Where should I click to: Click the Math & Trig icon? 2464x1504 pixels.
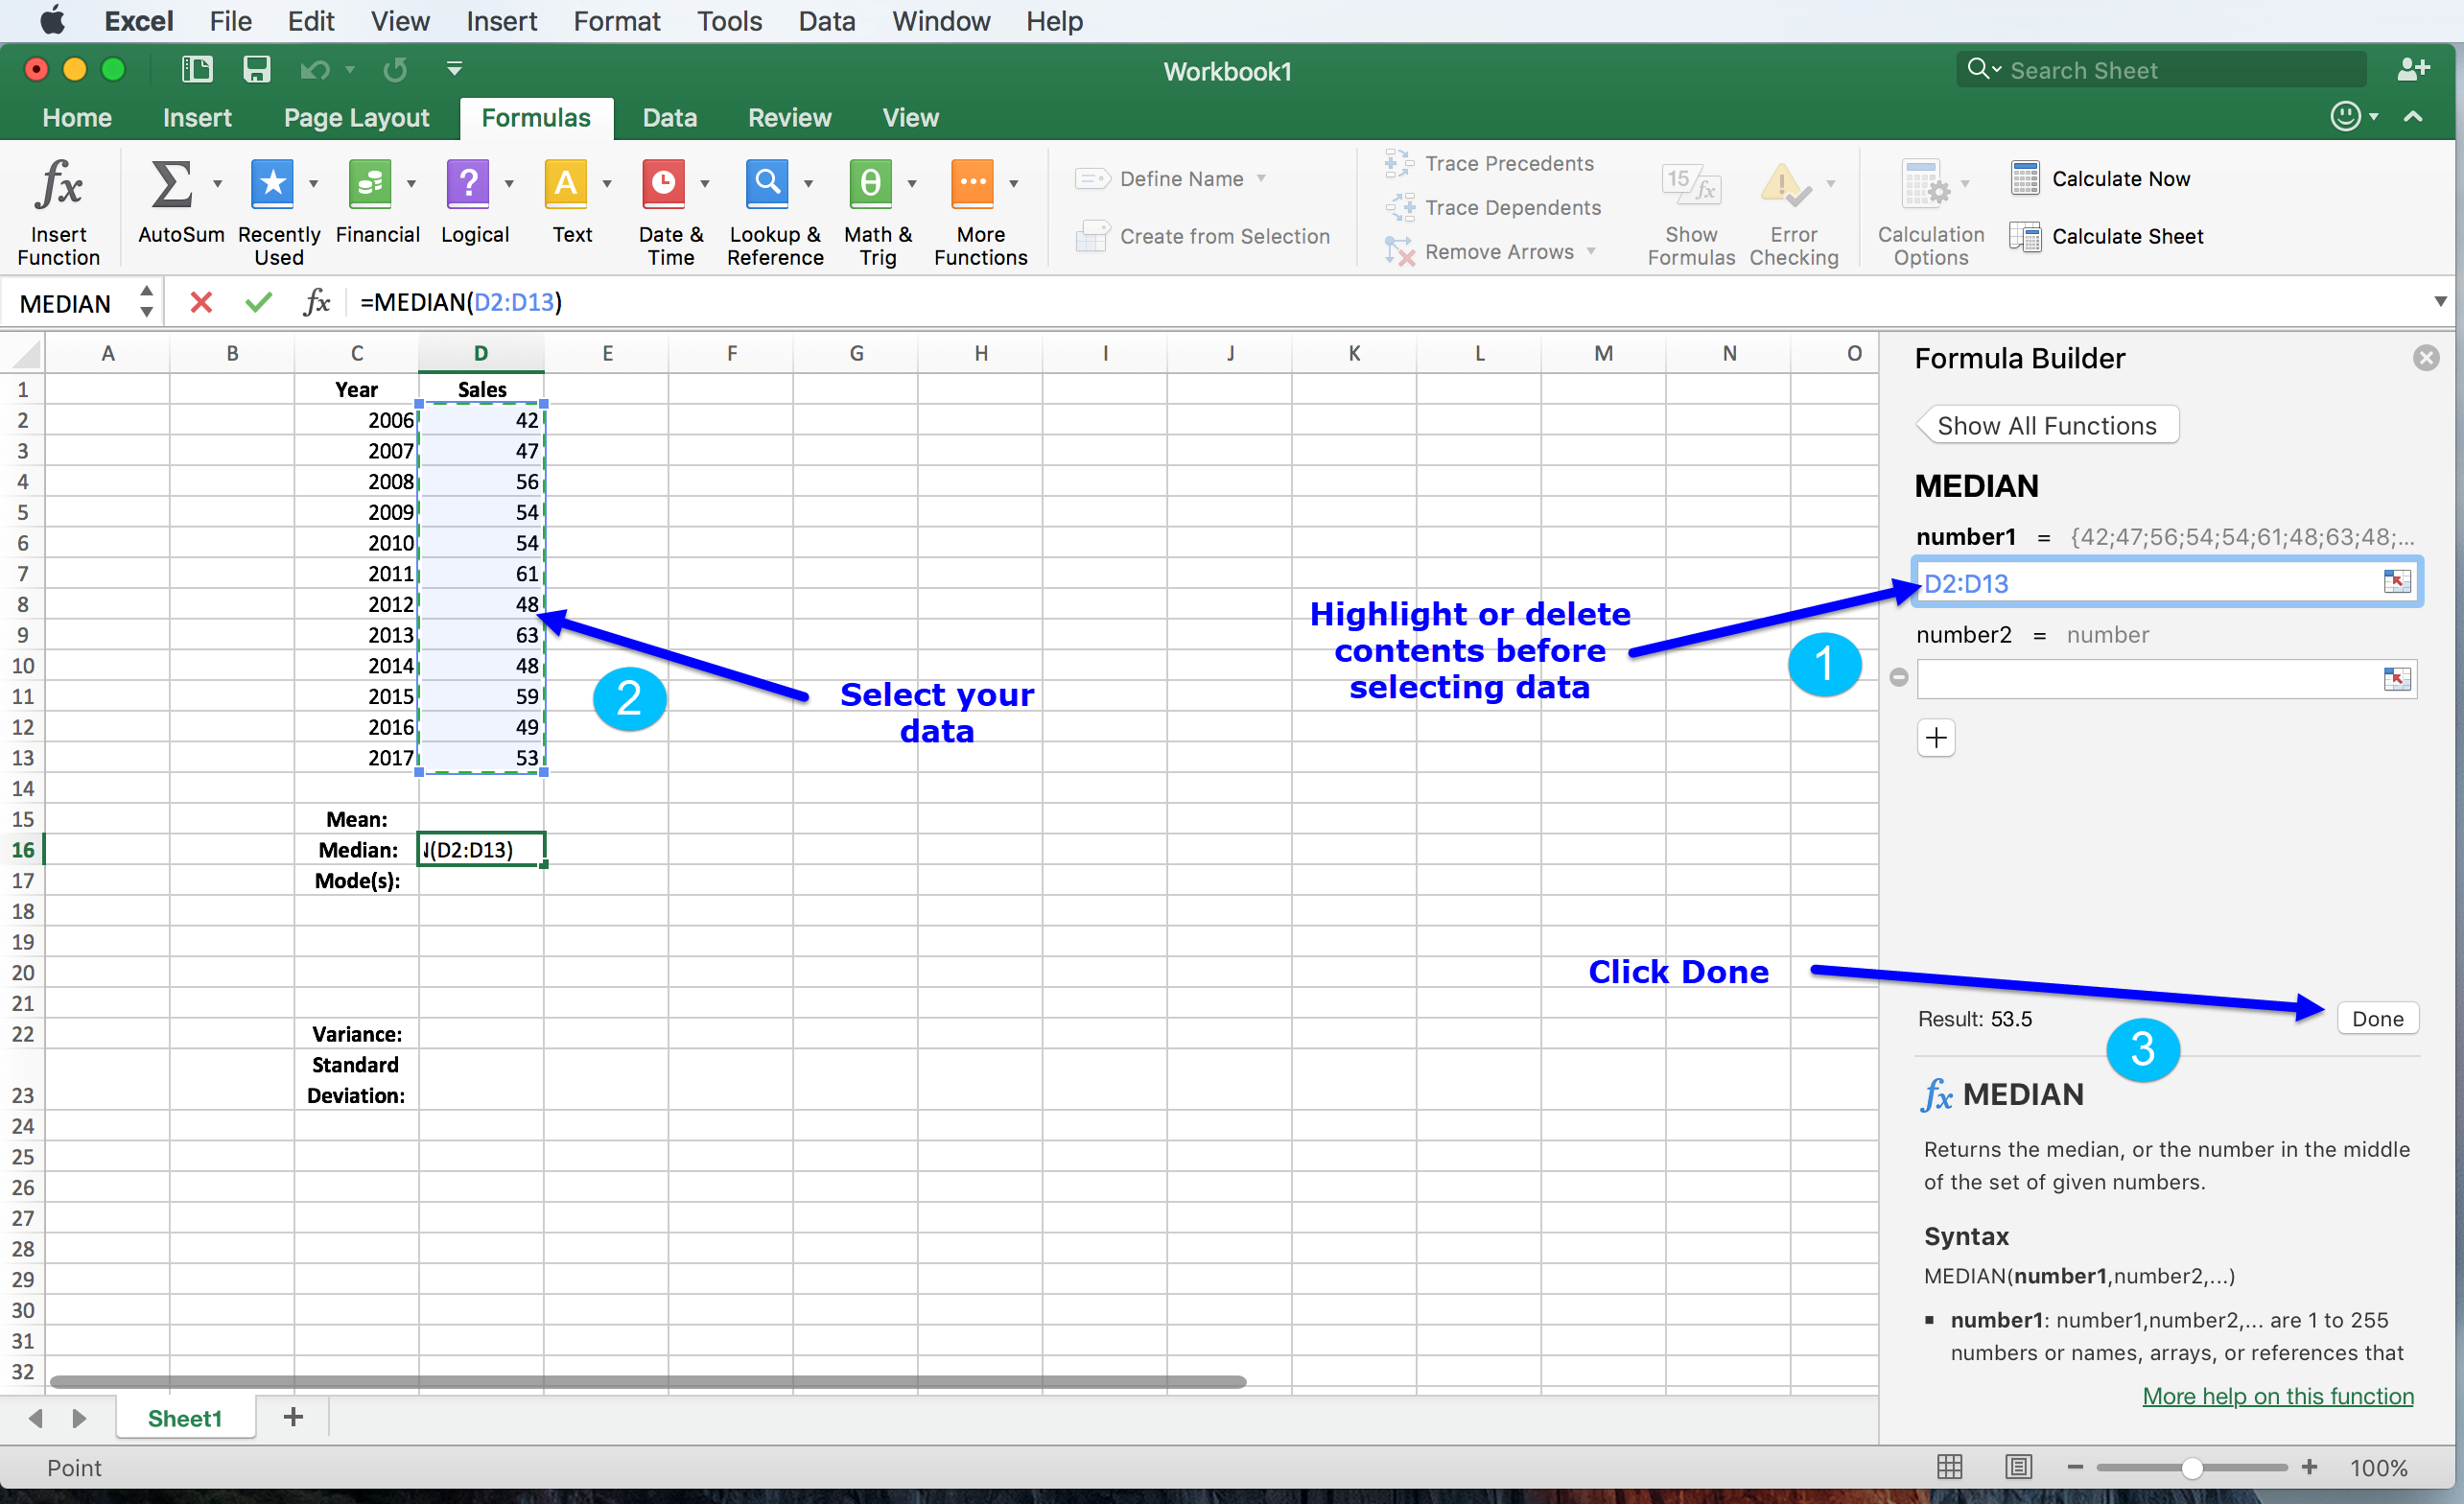870,185
